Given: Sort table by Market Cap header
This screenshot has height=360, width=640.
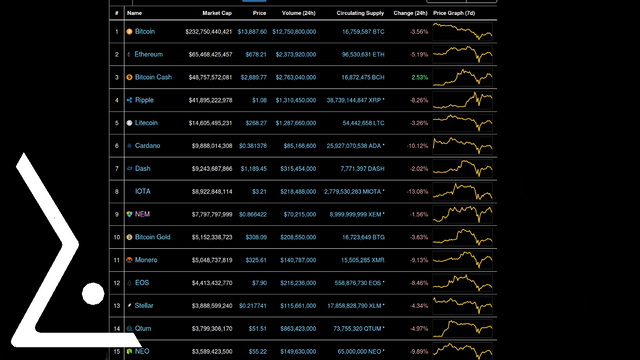Looking at the screenshot, I should point(217,13).
